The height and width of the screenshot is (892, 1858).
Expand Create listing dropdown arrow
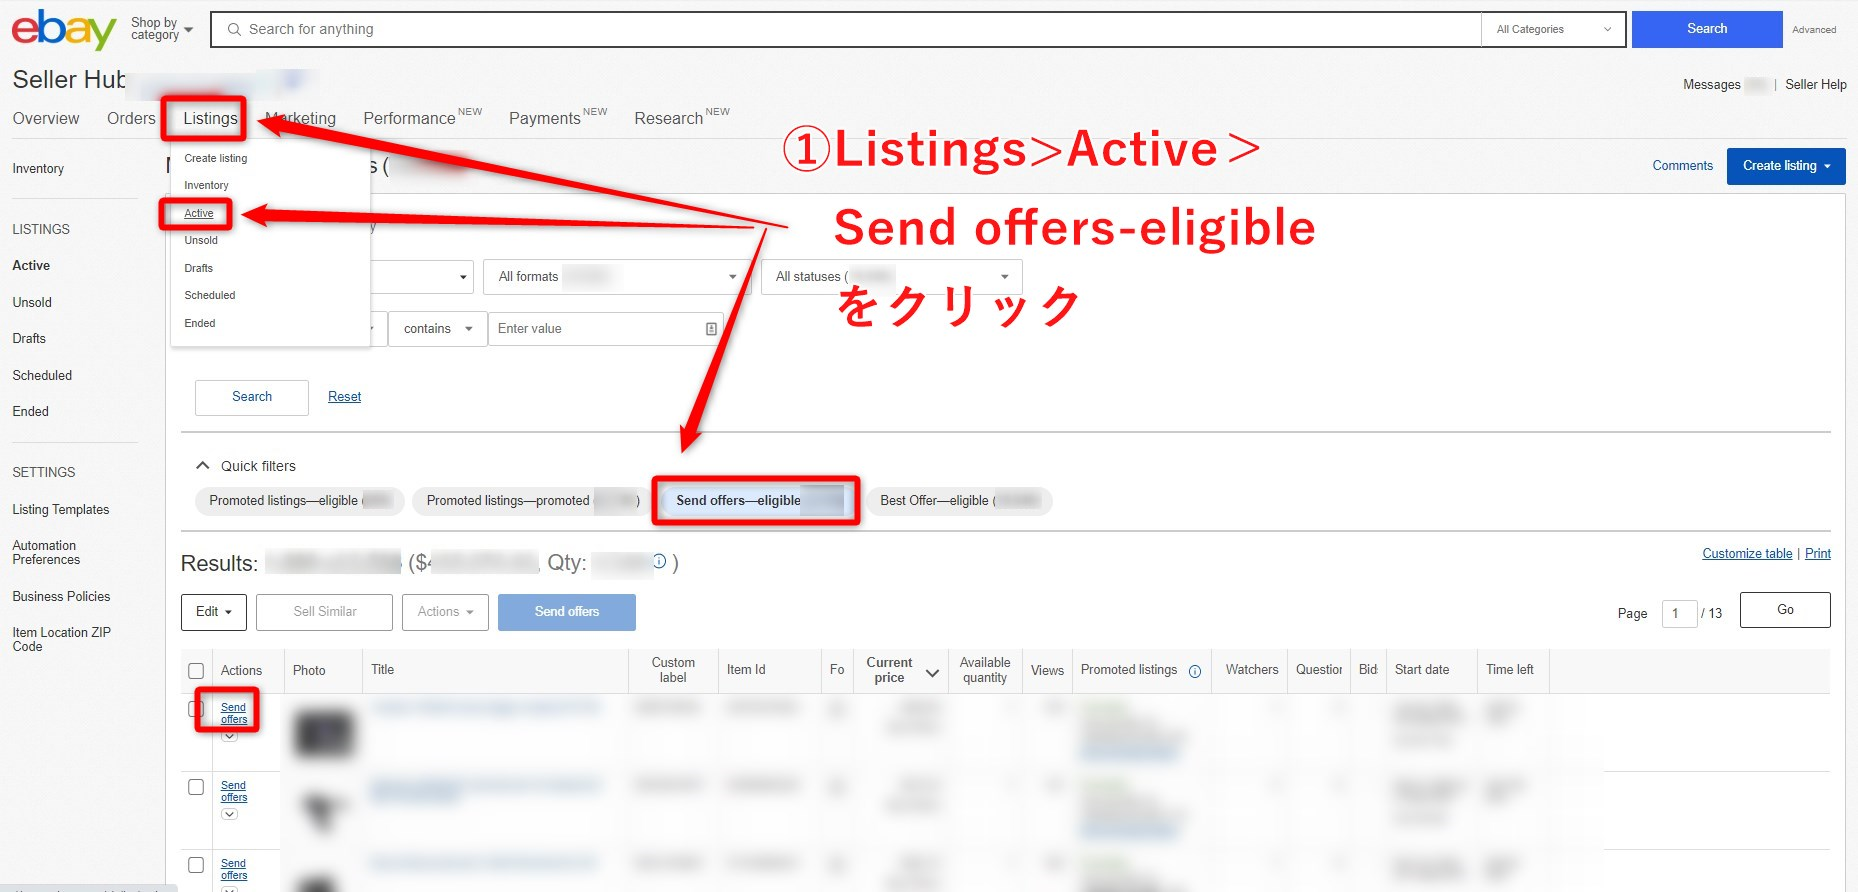1828,166
